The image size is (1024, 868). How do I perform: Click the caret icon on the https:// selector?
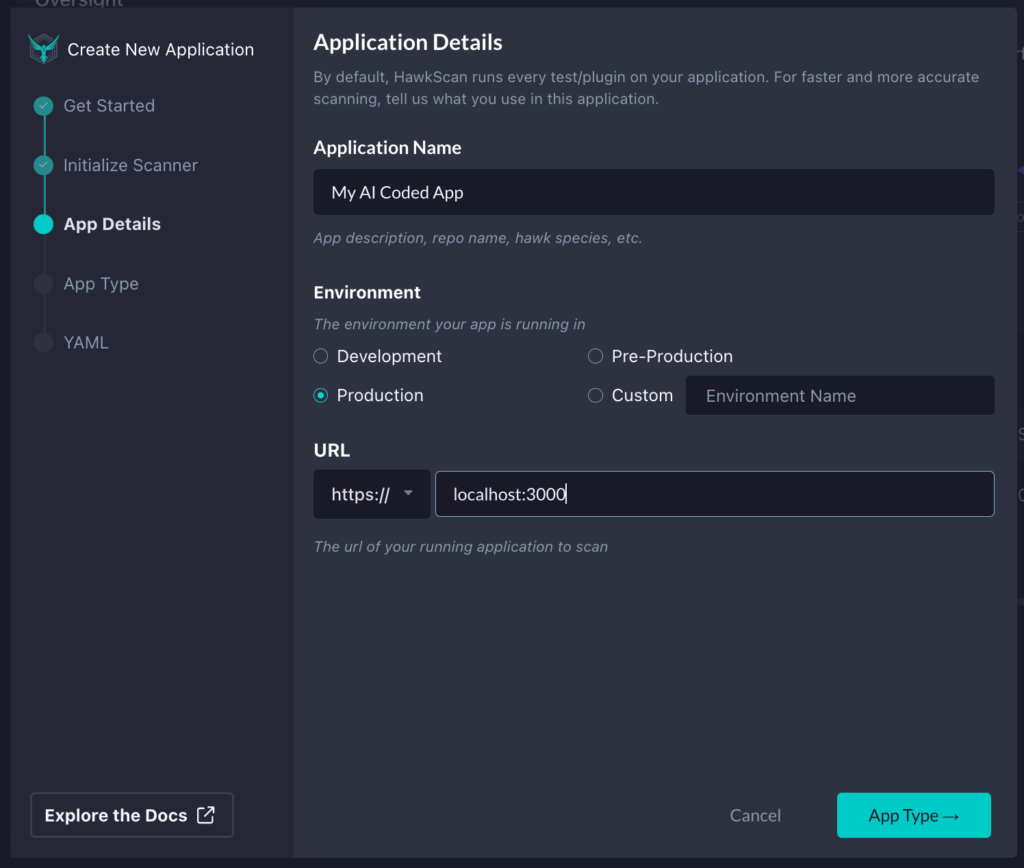click(408, 493)
